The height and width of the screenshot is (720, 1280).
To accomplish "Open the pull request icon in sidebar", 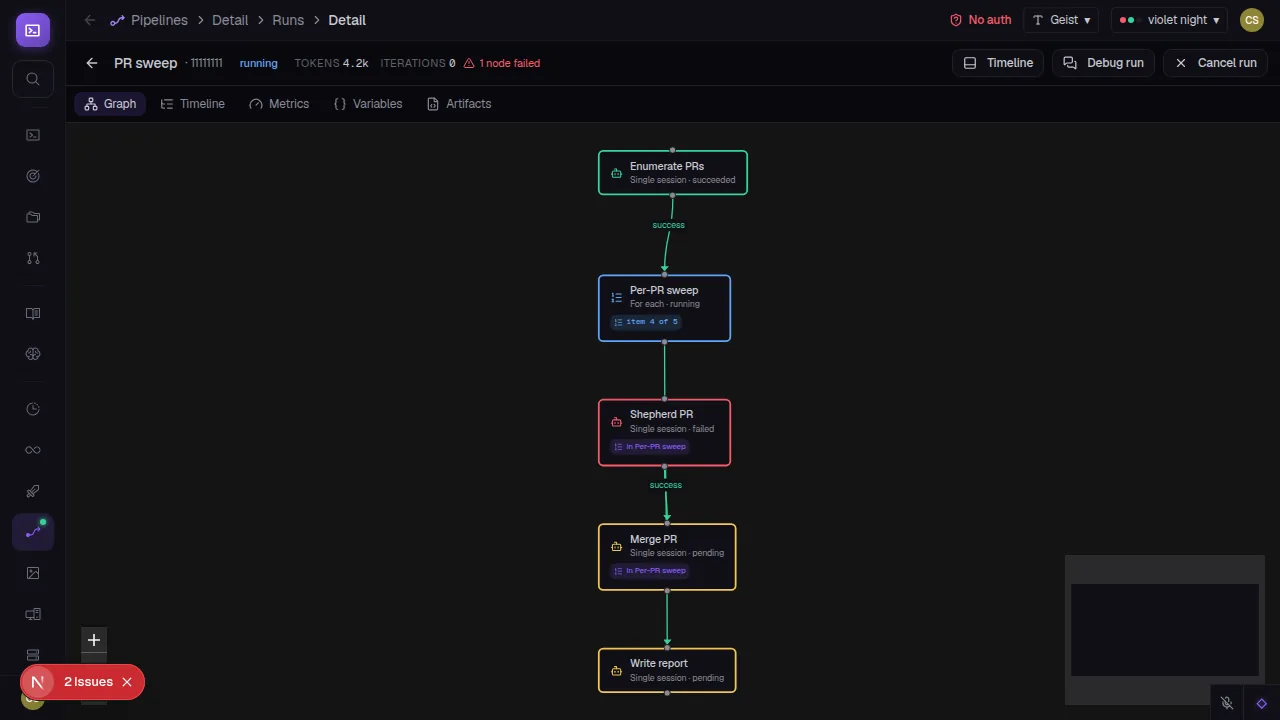I will point(33,258).
